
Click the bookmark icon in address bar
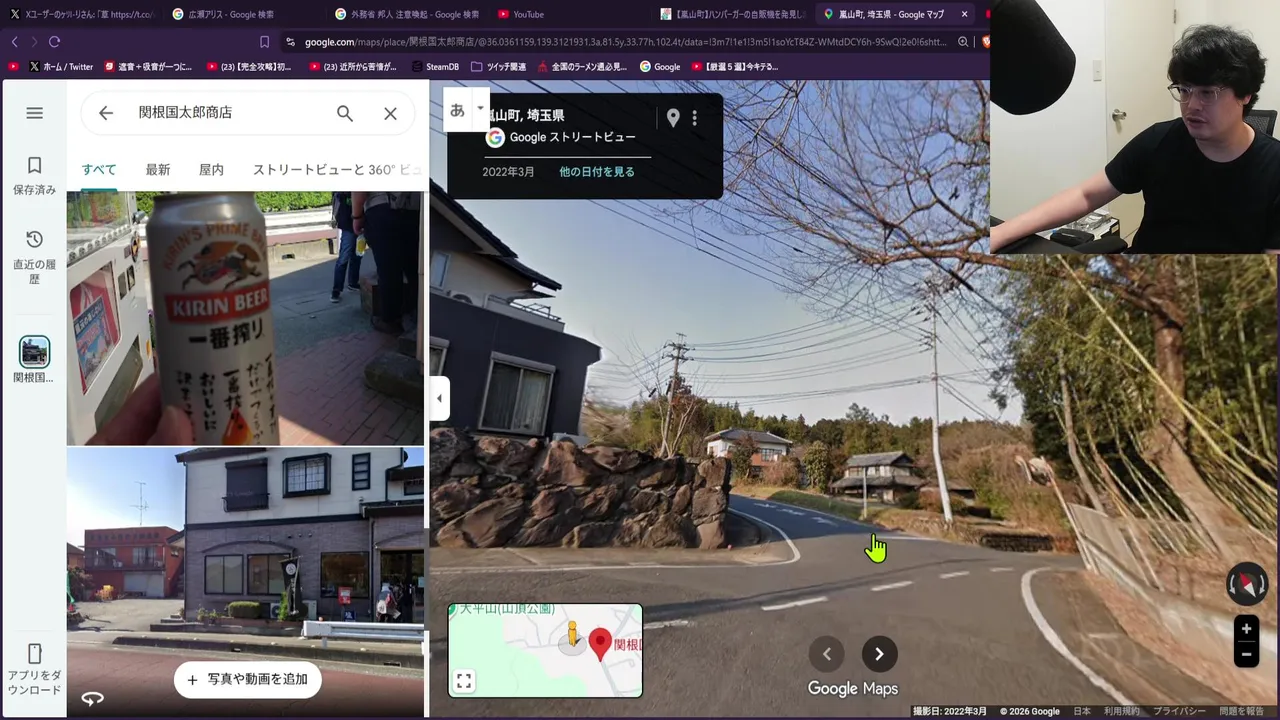point(264,42)
